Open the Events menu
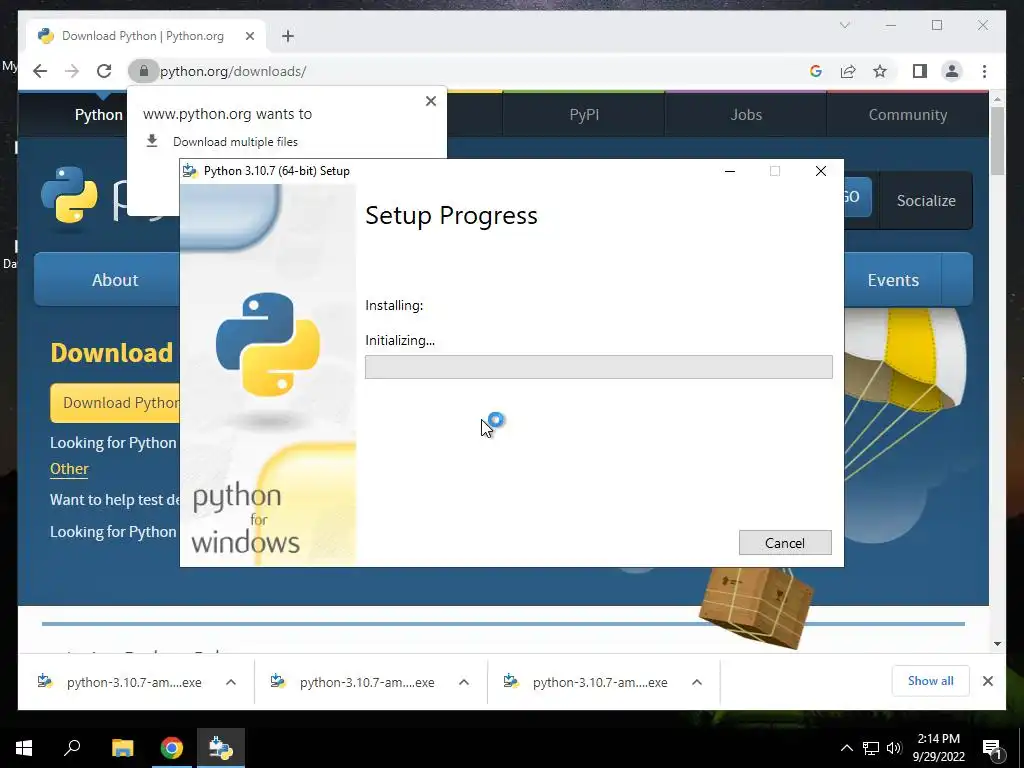Image resolution: width=1024 pixels, height=768 pixels. 893,280
